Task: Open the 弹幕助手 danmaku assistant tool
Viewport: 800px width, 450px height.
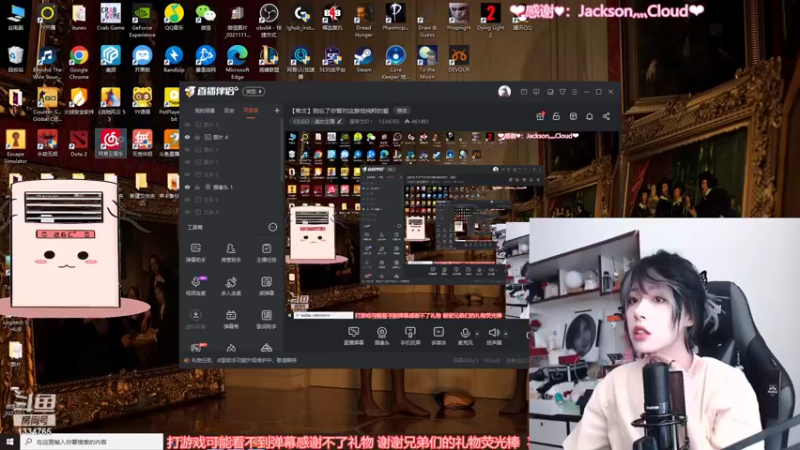Action: pos(195,253)
